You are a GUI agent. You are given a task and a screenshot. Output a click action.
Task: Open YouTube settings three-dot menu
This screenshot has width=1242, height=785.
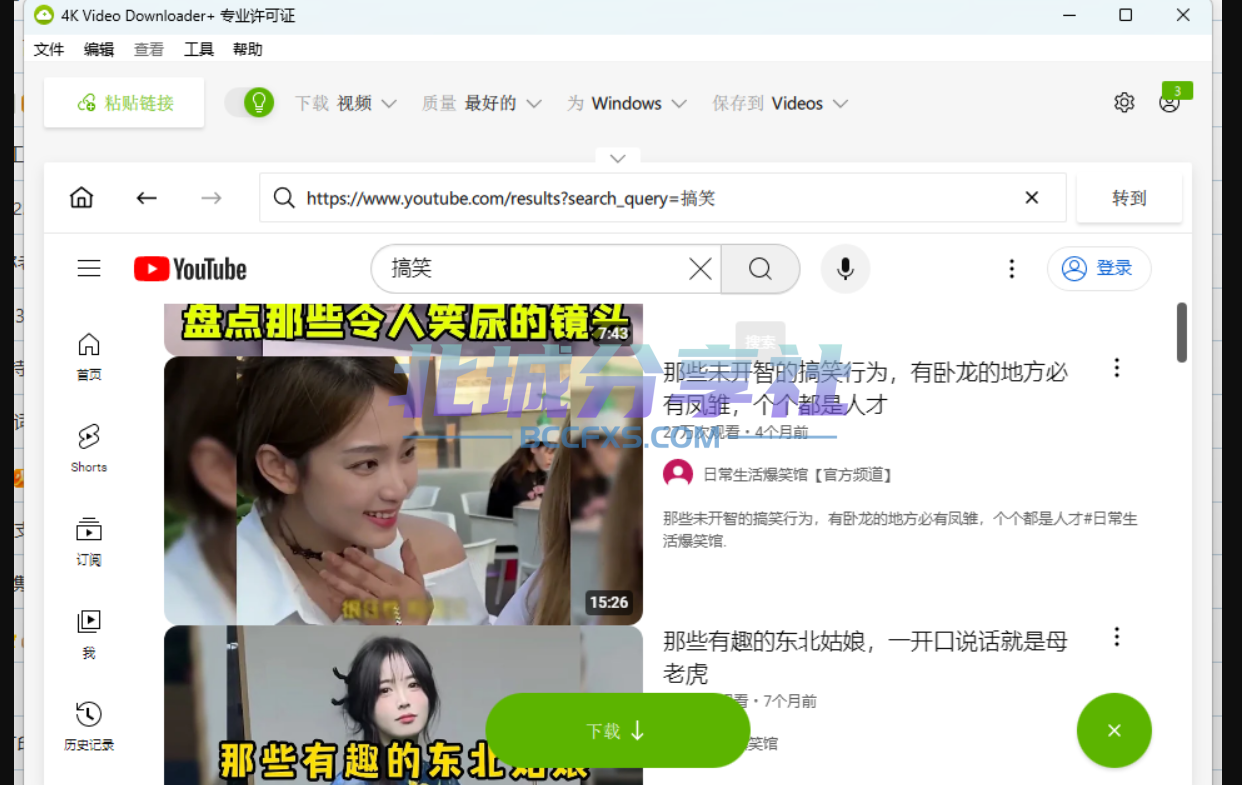(x=1012, y=268)
